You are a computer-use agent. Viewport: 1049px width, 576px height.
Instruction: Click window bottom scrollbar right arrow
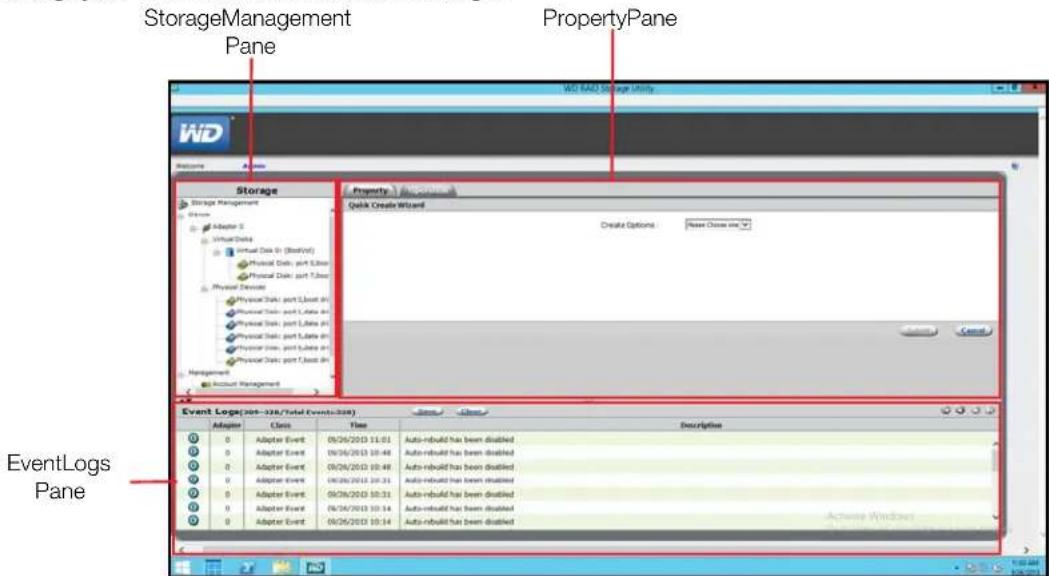1027,550
